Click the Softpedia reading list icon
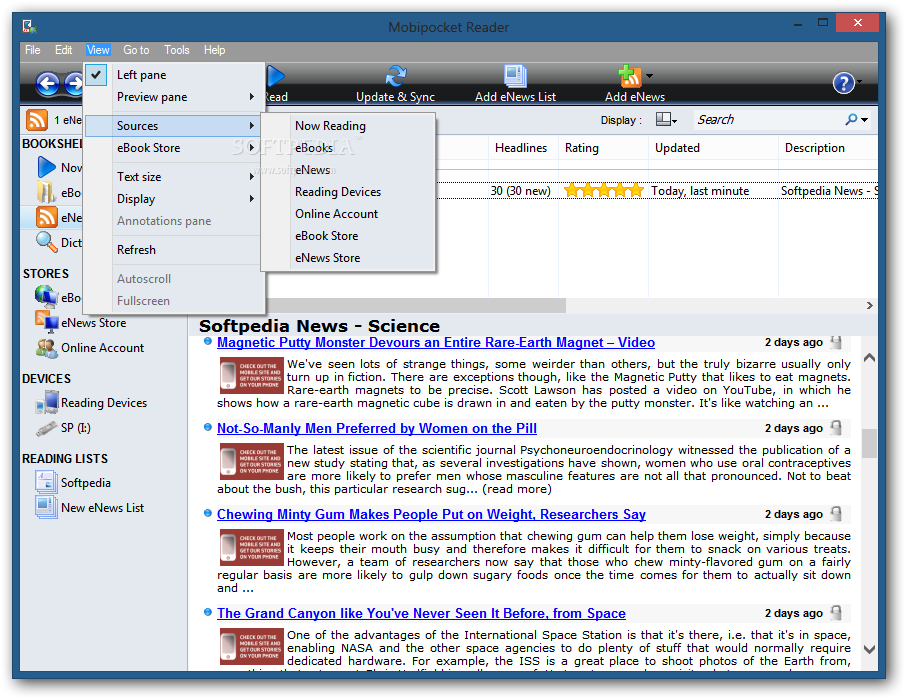 pos(46,482)
